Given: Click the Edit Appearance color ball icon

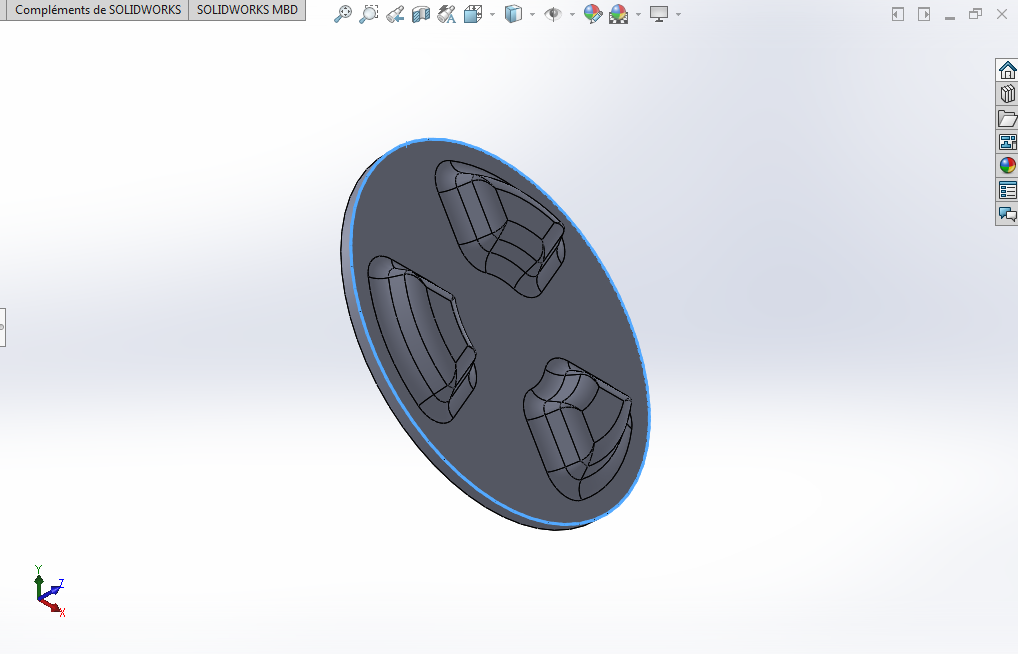Looking at the screenshot, I should pyautogui.click(x=593, y=14).
